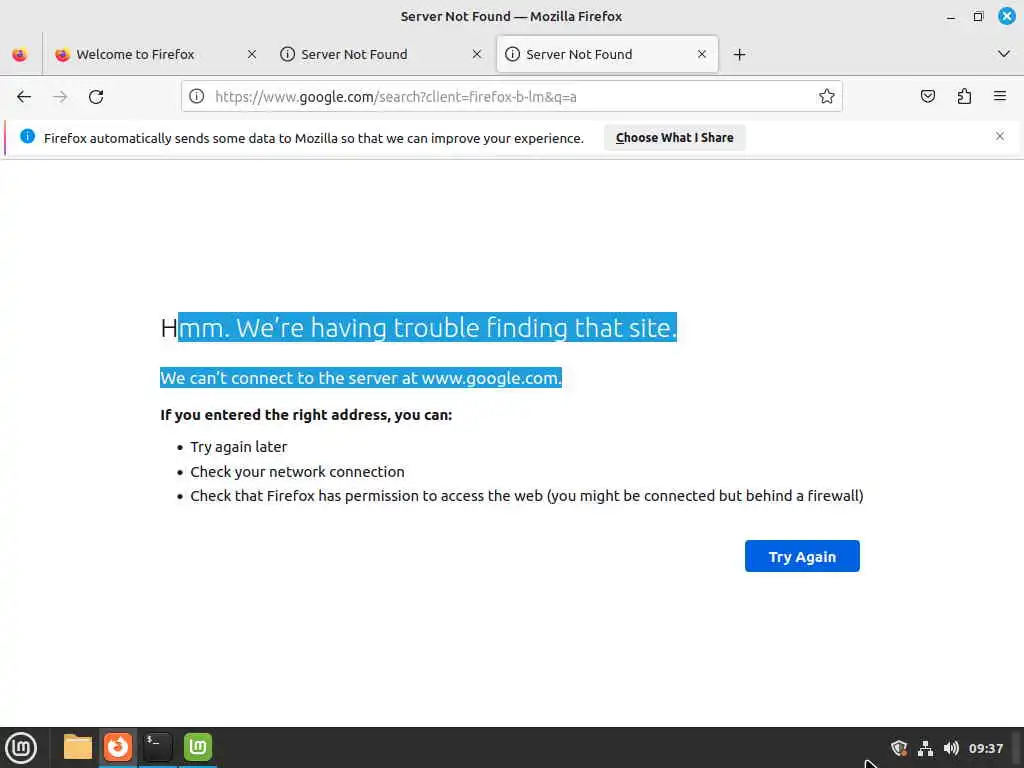Dismiss the data sharing notification bar
The image size is (1024, 768).
(1000, 136)
